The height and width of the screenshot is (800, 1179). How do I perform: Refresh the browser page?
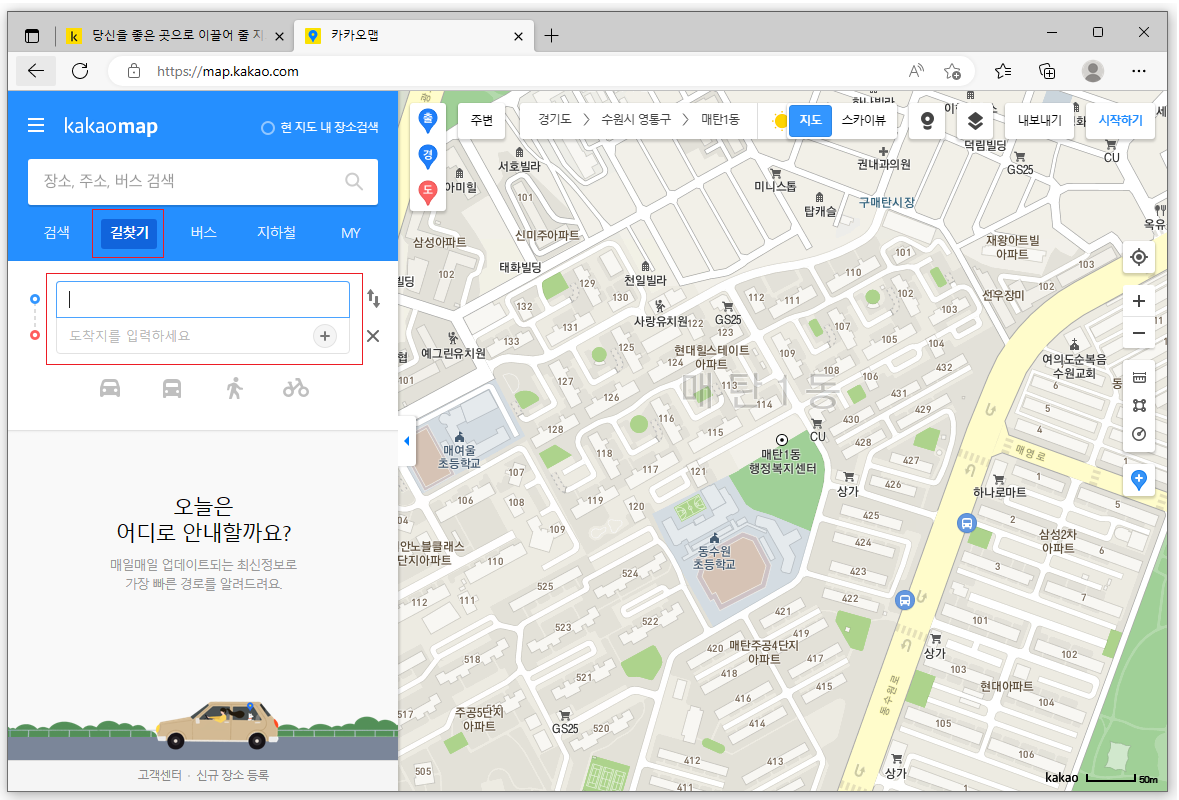point(80,71)
